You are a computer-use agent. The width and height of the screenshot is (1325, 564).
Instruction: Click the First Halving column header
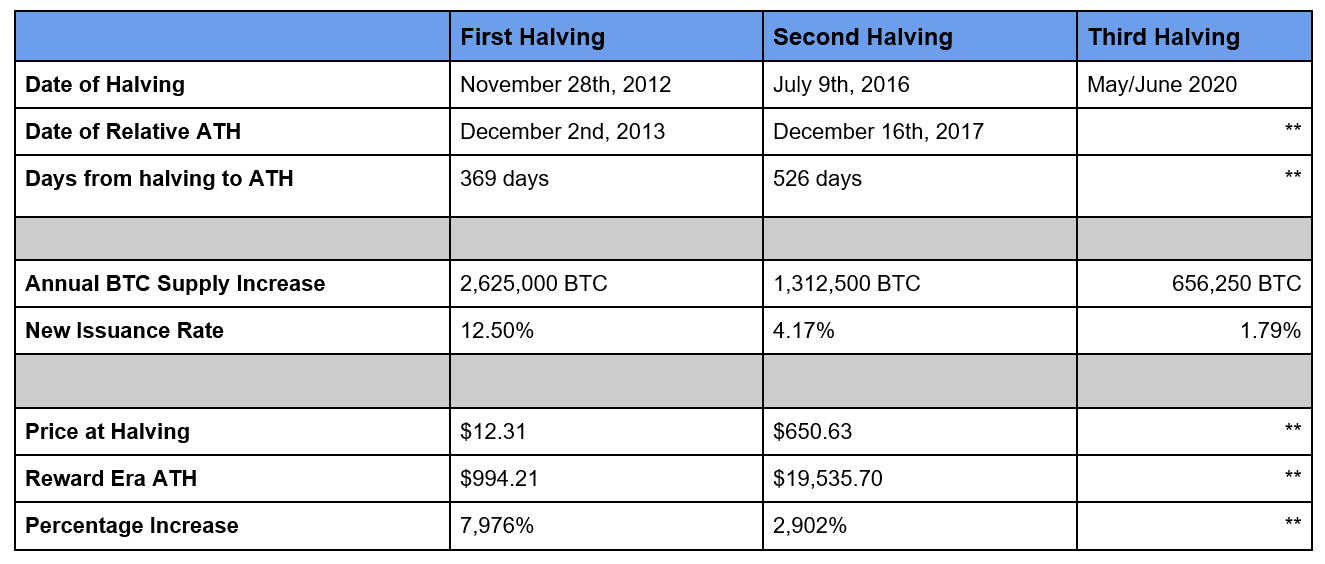coord(532,38)
